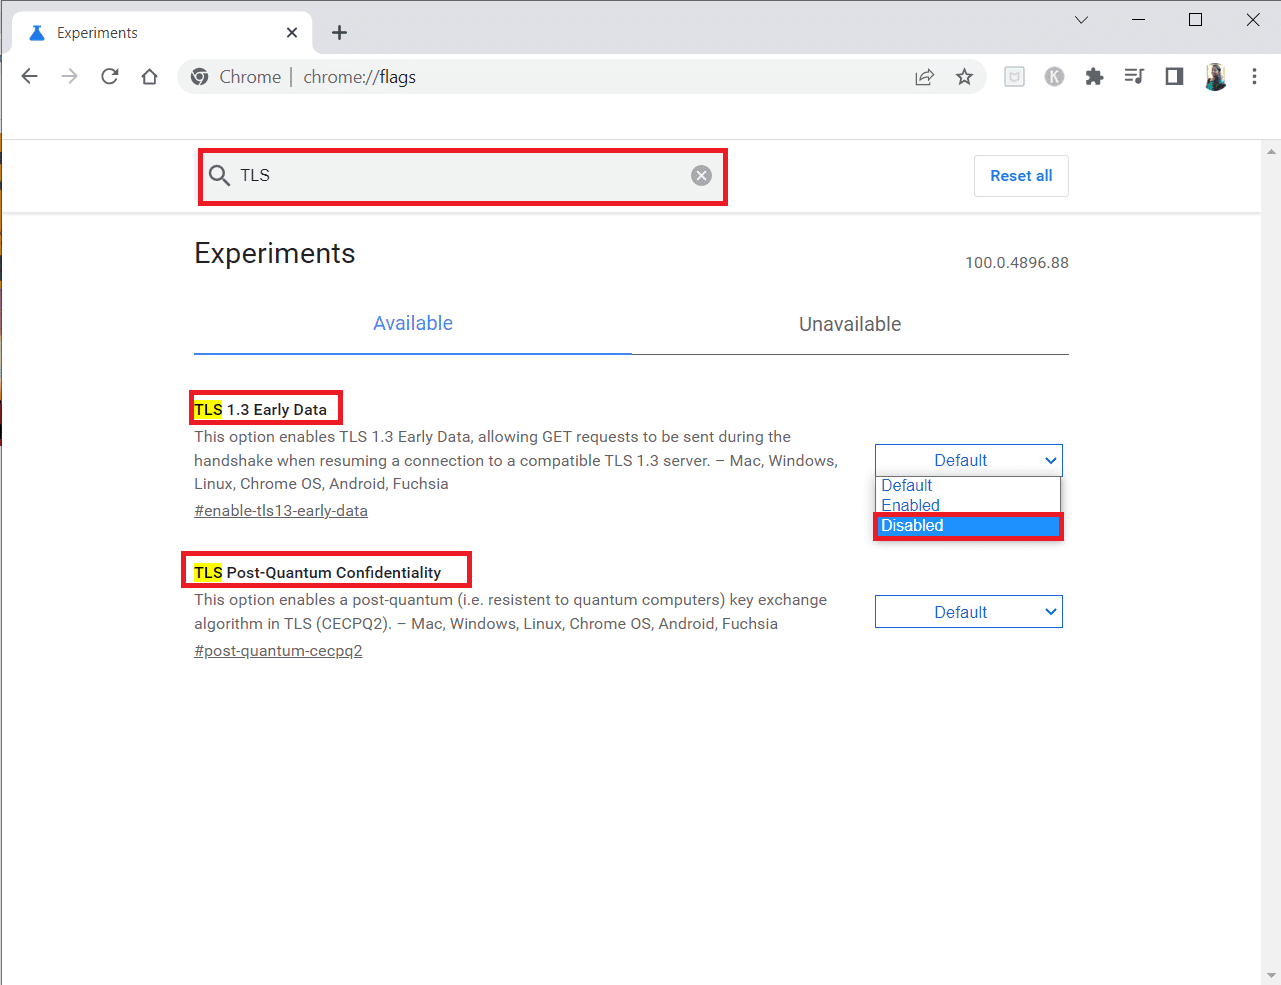Screen dimensions: 1281x985
Task: Clear the TLS search with the X icon
Action: pyautogui.click(x=700, y=175)
